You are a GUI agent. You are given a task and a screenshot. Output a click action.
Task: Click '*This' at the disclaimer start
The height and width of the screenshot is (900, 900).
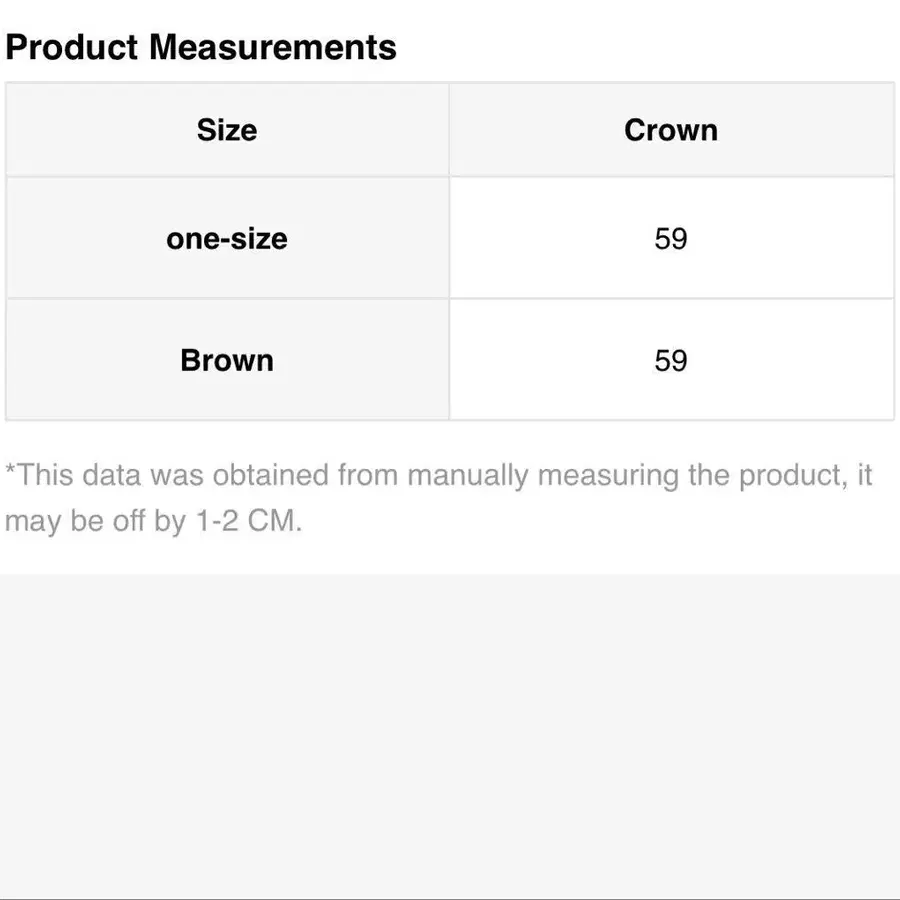pyautogui.click(x=40, y=474)
